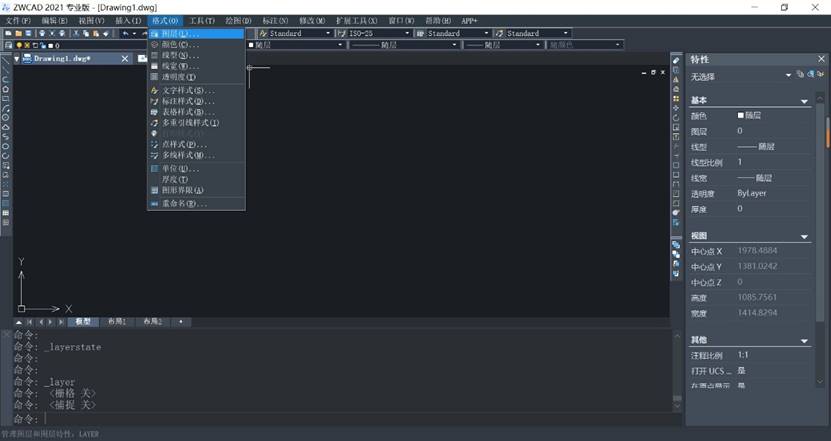Switch to the 布局1 layout tab

coord(117,322)
